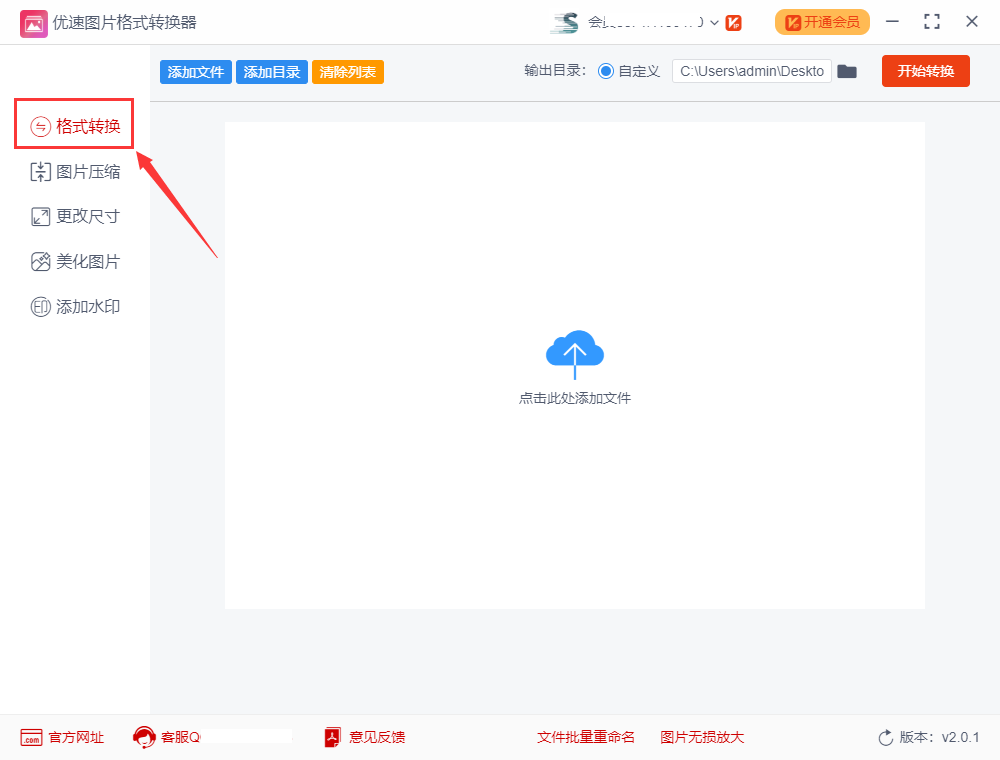Select the 添加水印 watermark tool
Screen dimensions: 1000x760
tap(75, 306)
